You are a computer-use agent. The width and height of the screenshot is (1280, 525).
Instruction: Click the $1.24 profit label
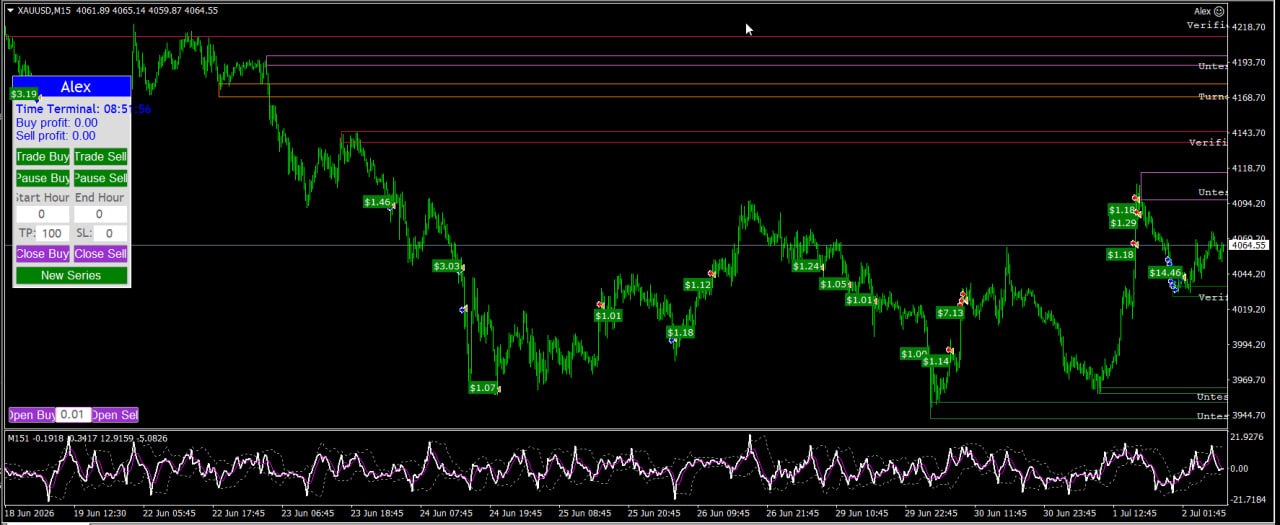806,266
